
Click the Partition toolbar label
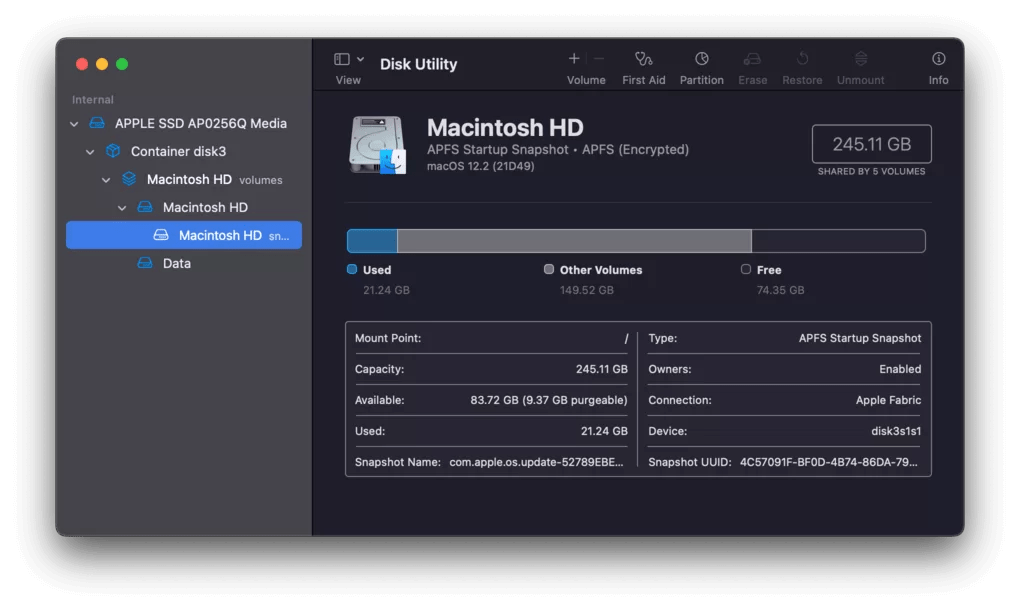pos(701,80)
